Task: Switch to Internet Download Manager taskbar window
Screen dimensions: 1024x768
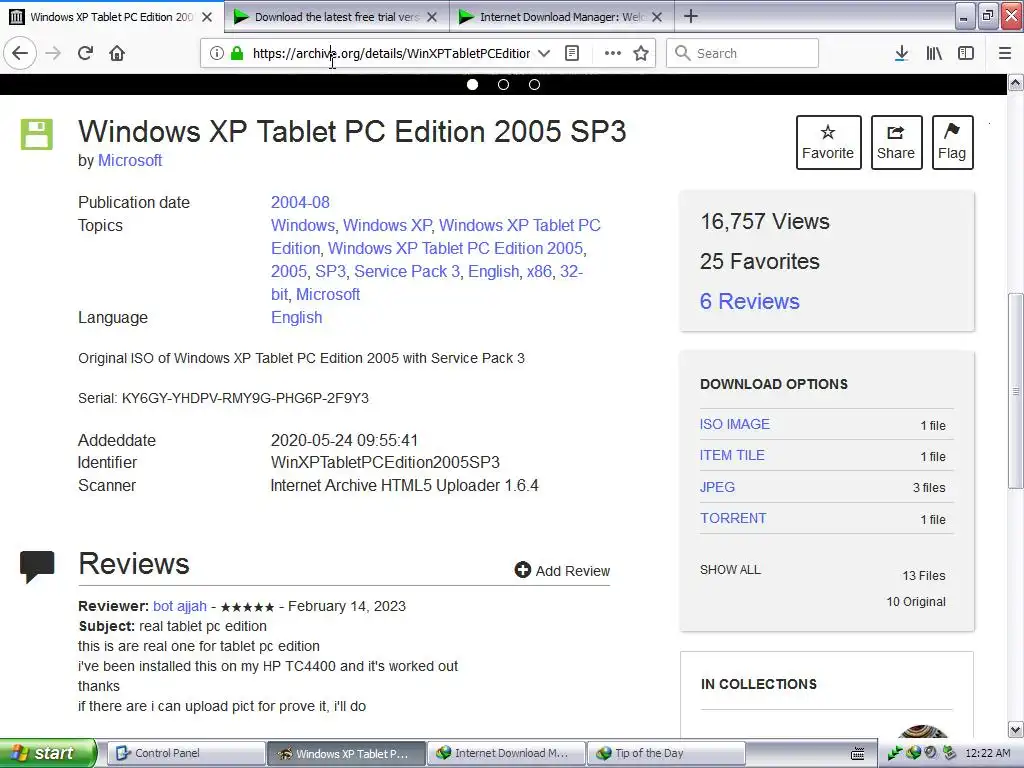Action: (x=507, y=754)
